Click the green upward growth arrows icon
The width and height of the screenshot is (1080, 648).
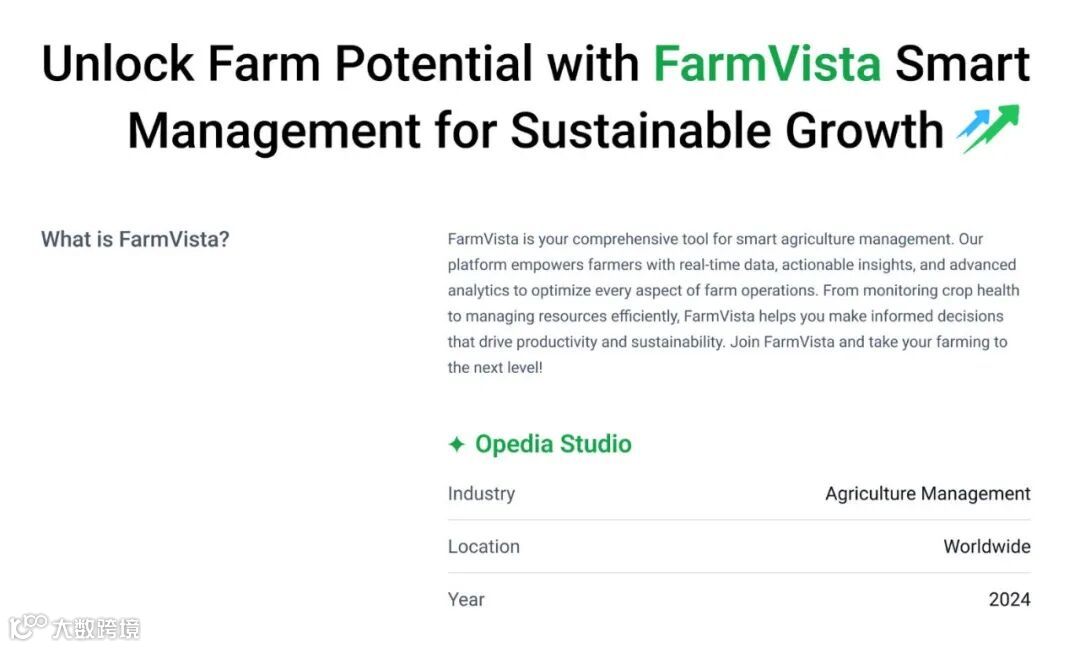pos(989,129)
